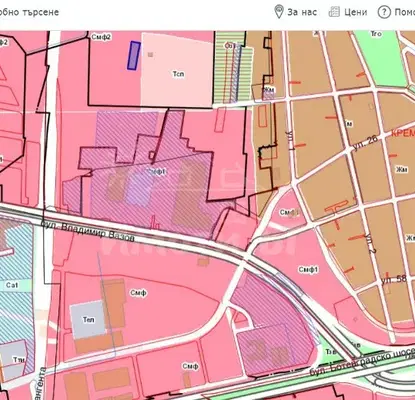Viewport: 415px width, 400px height.
Task: Open the Помощ help link
Action: (x=405, y=12)
